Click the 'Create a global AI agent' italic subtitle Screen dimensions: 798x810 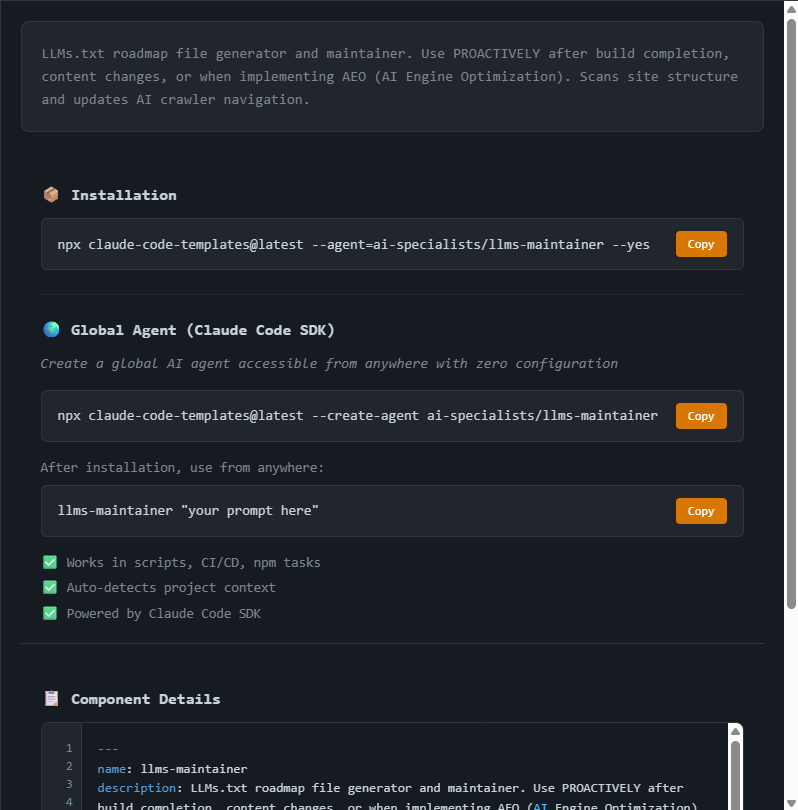point(329,364)
